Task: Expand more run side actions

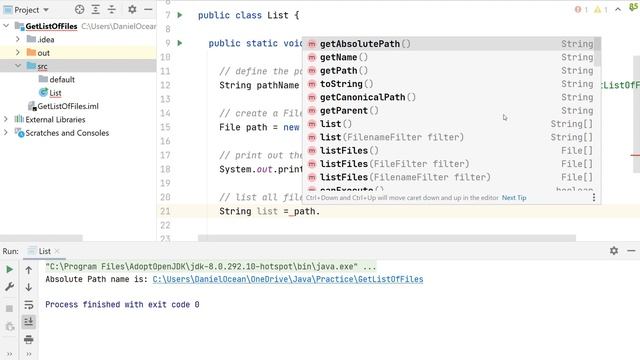Action: tap(29, 354)
